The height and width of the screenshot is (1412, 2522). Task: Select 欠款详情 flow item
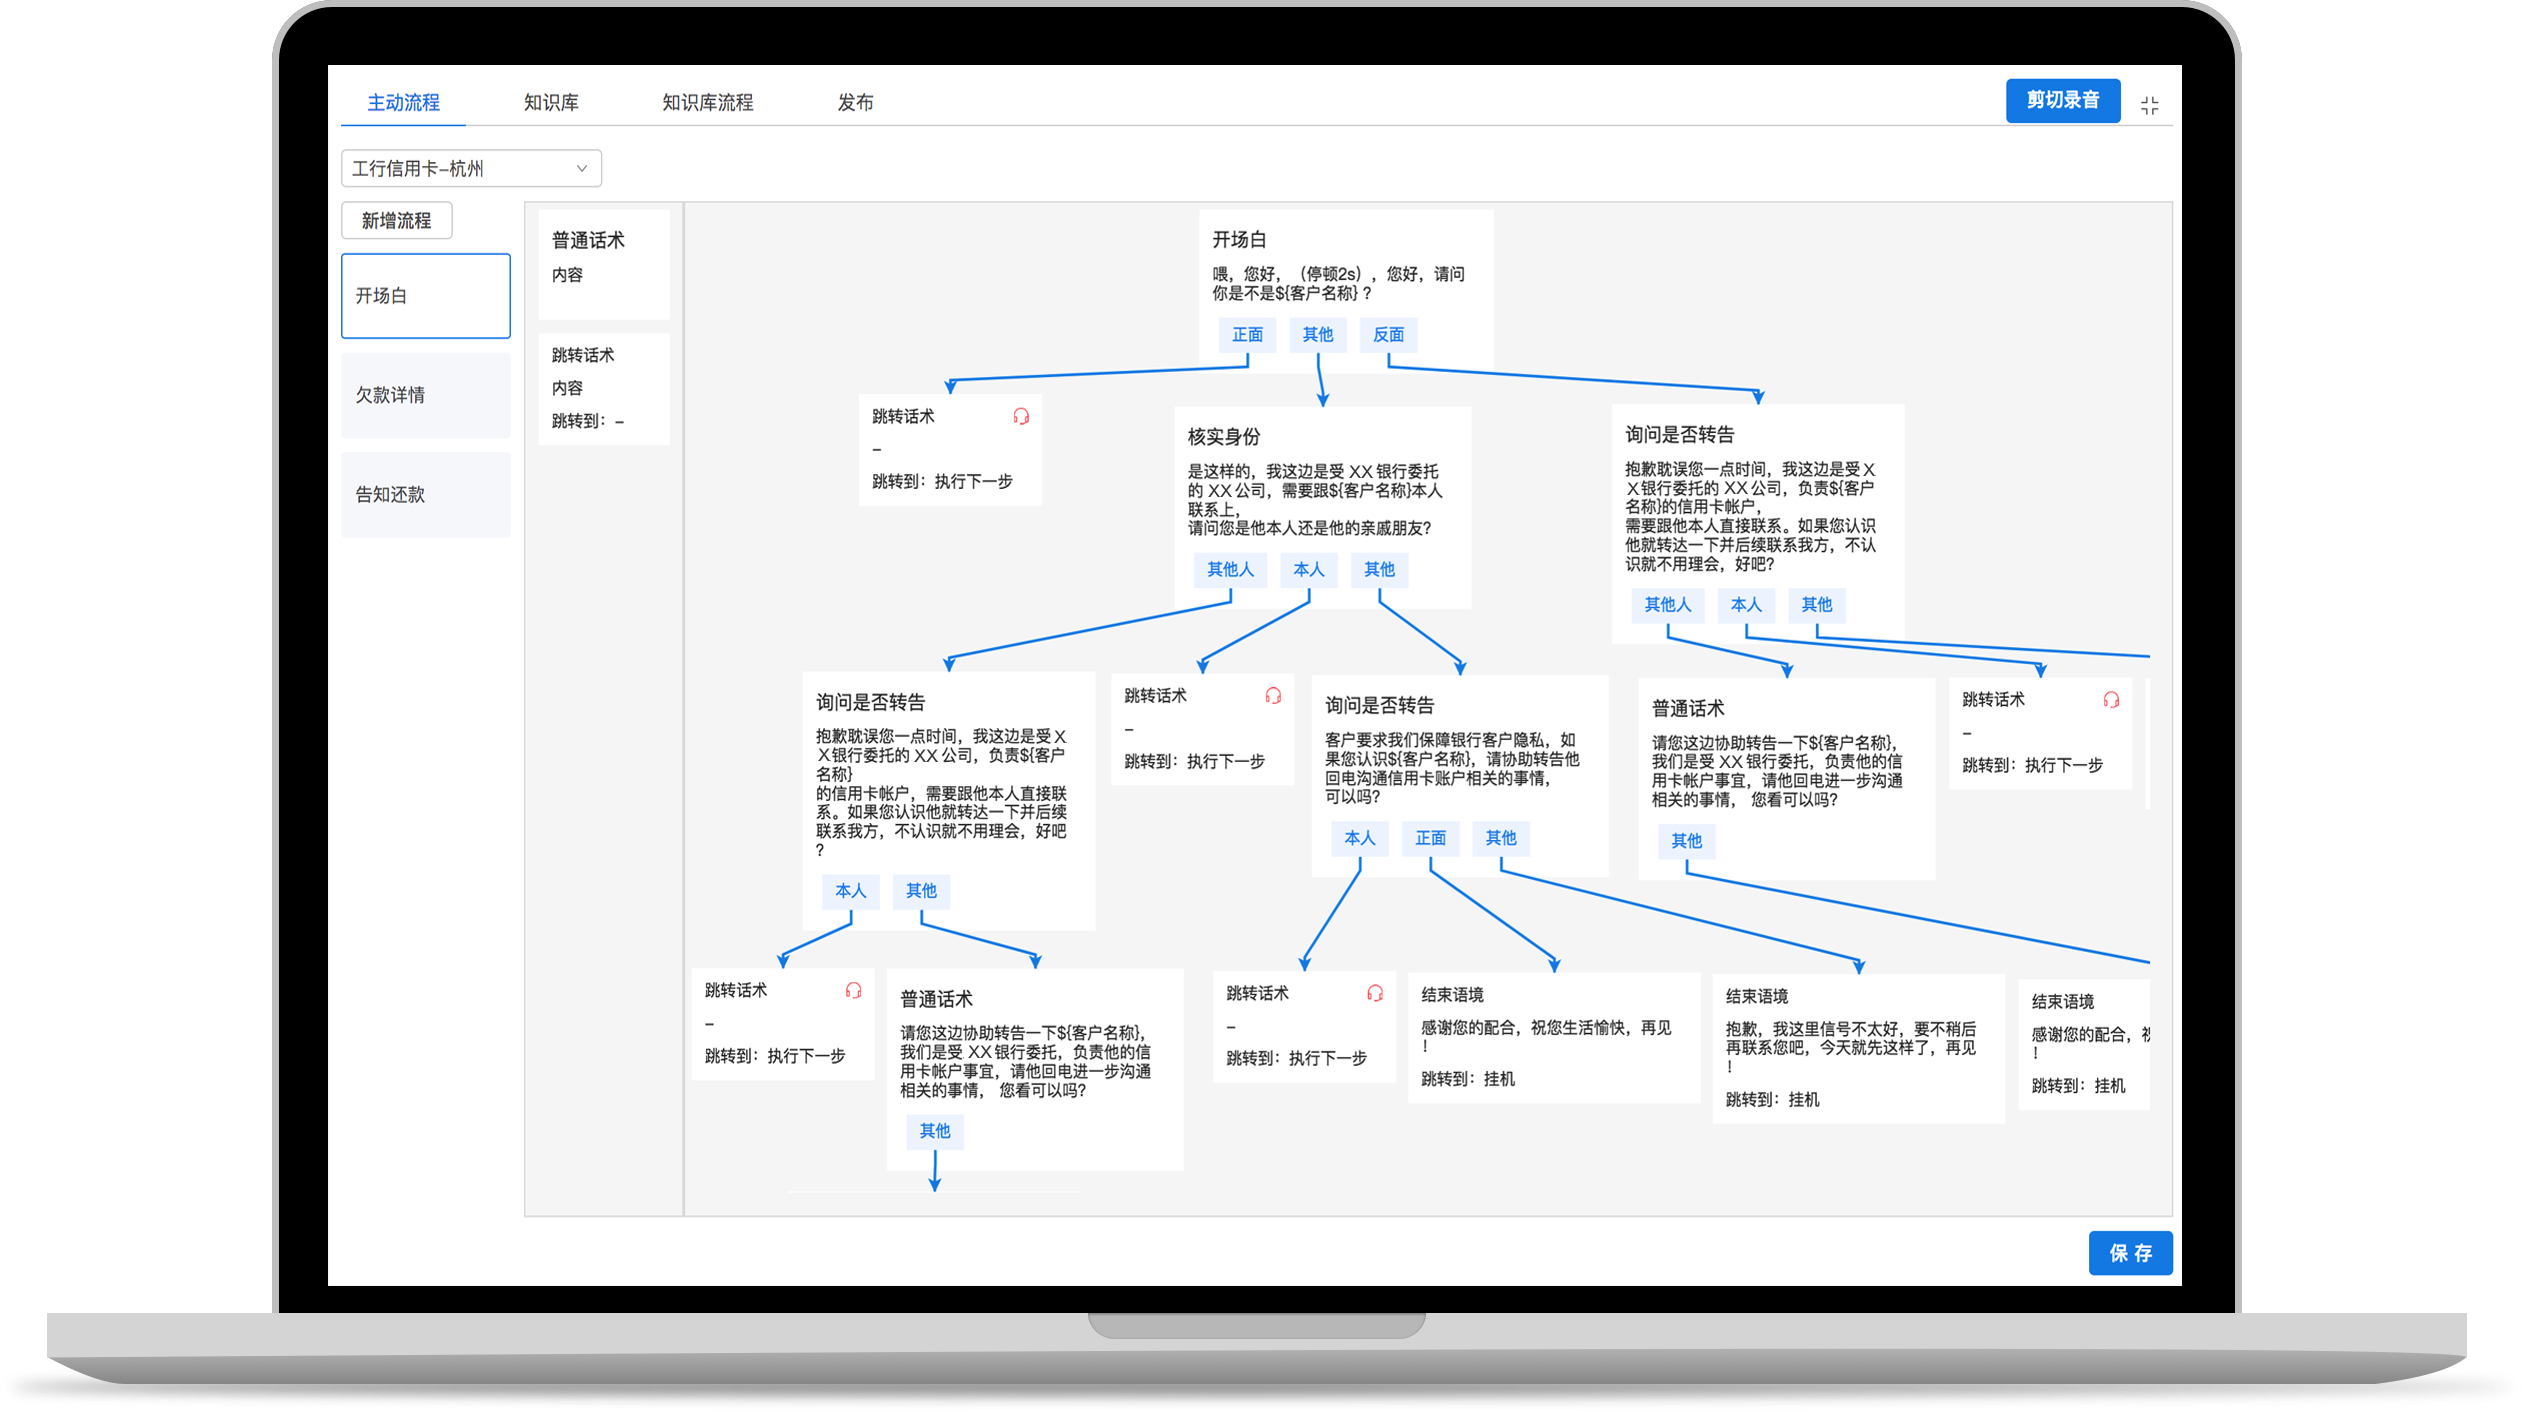click(426, 395)
